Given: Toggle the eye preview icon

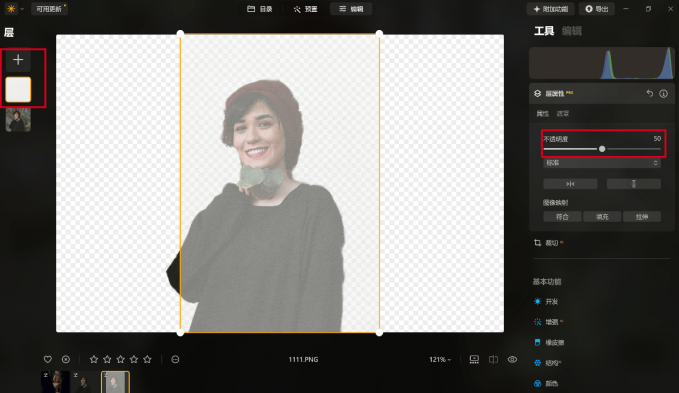Looking at the screenshot, I should coord(512,359).
